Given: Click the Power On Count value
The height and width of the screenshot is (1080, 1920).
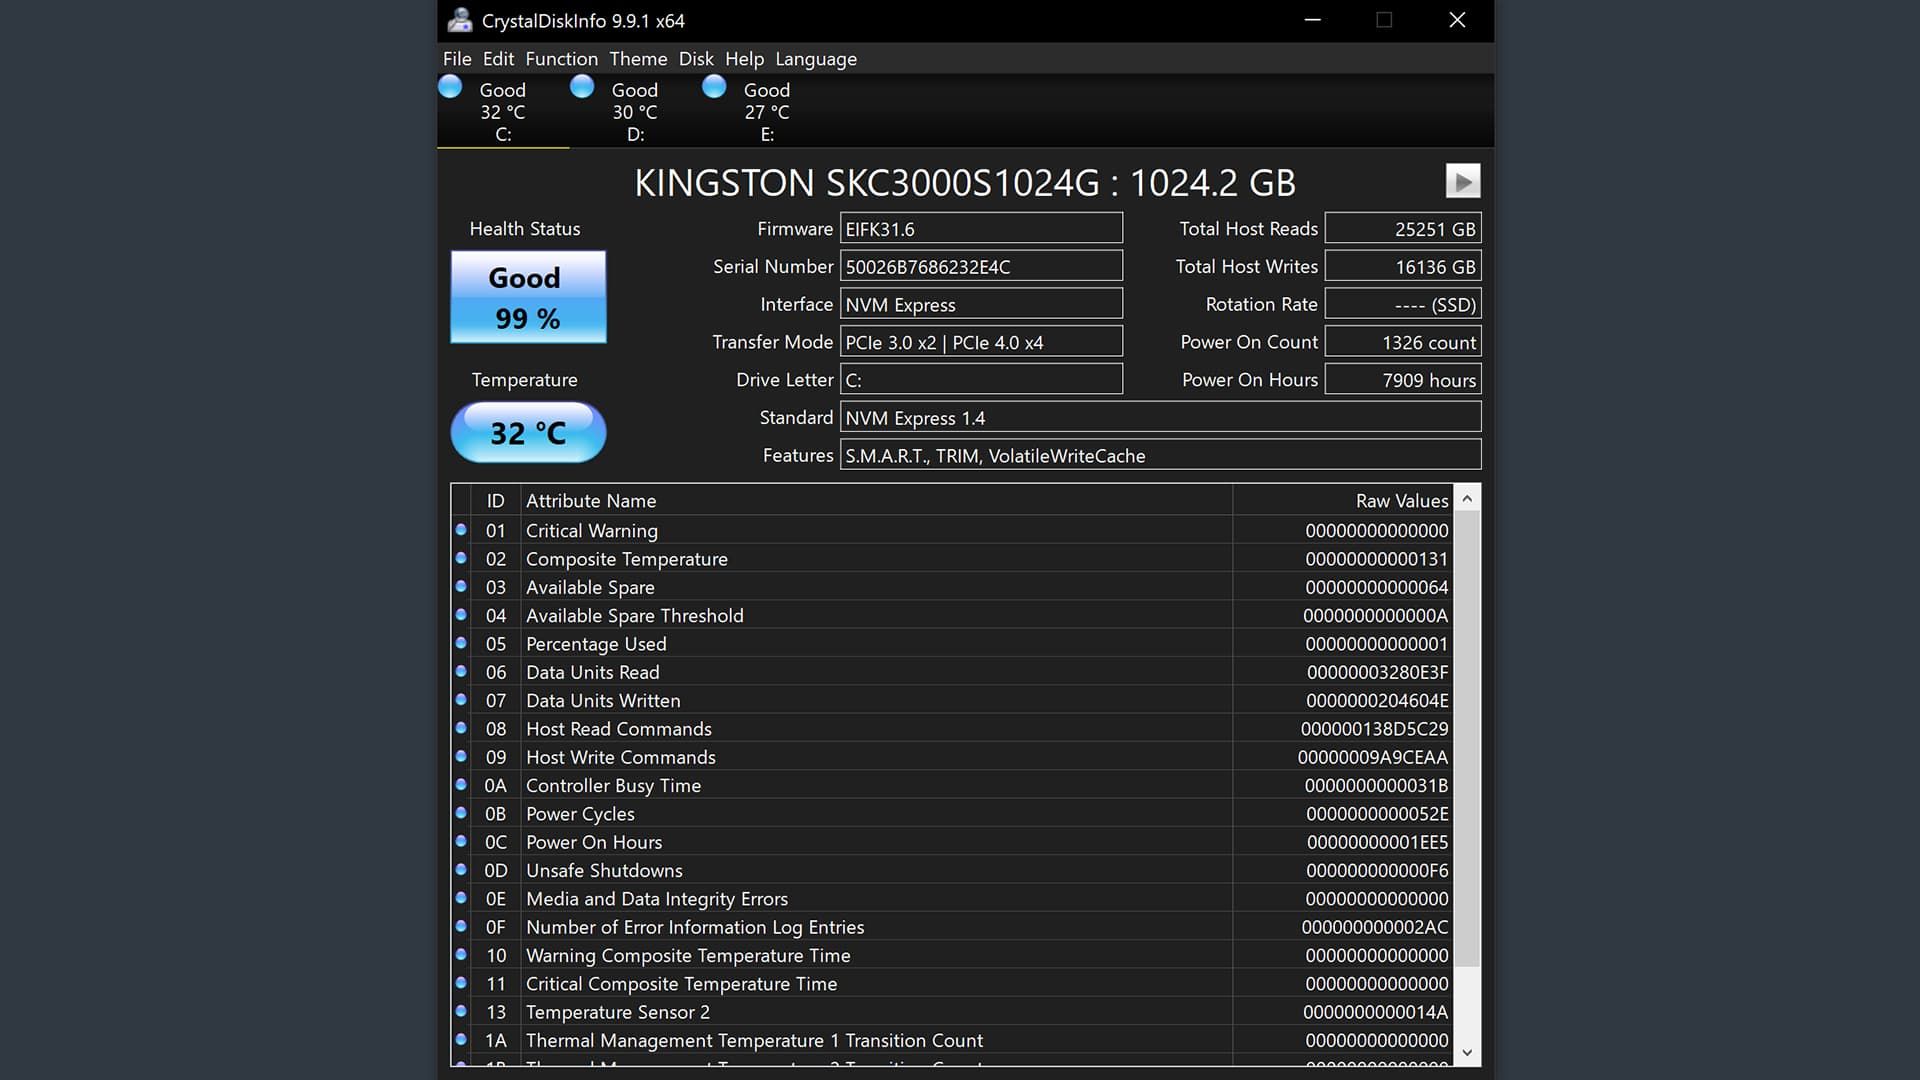Looking at the screenshot, I should click(x=1403, y=342).
